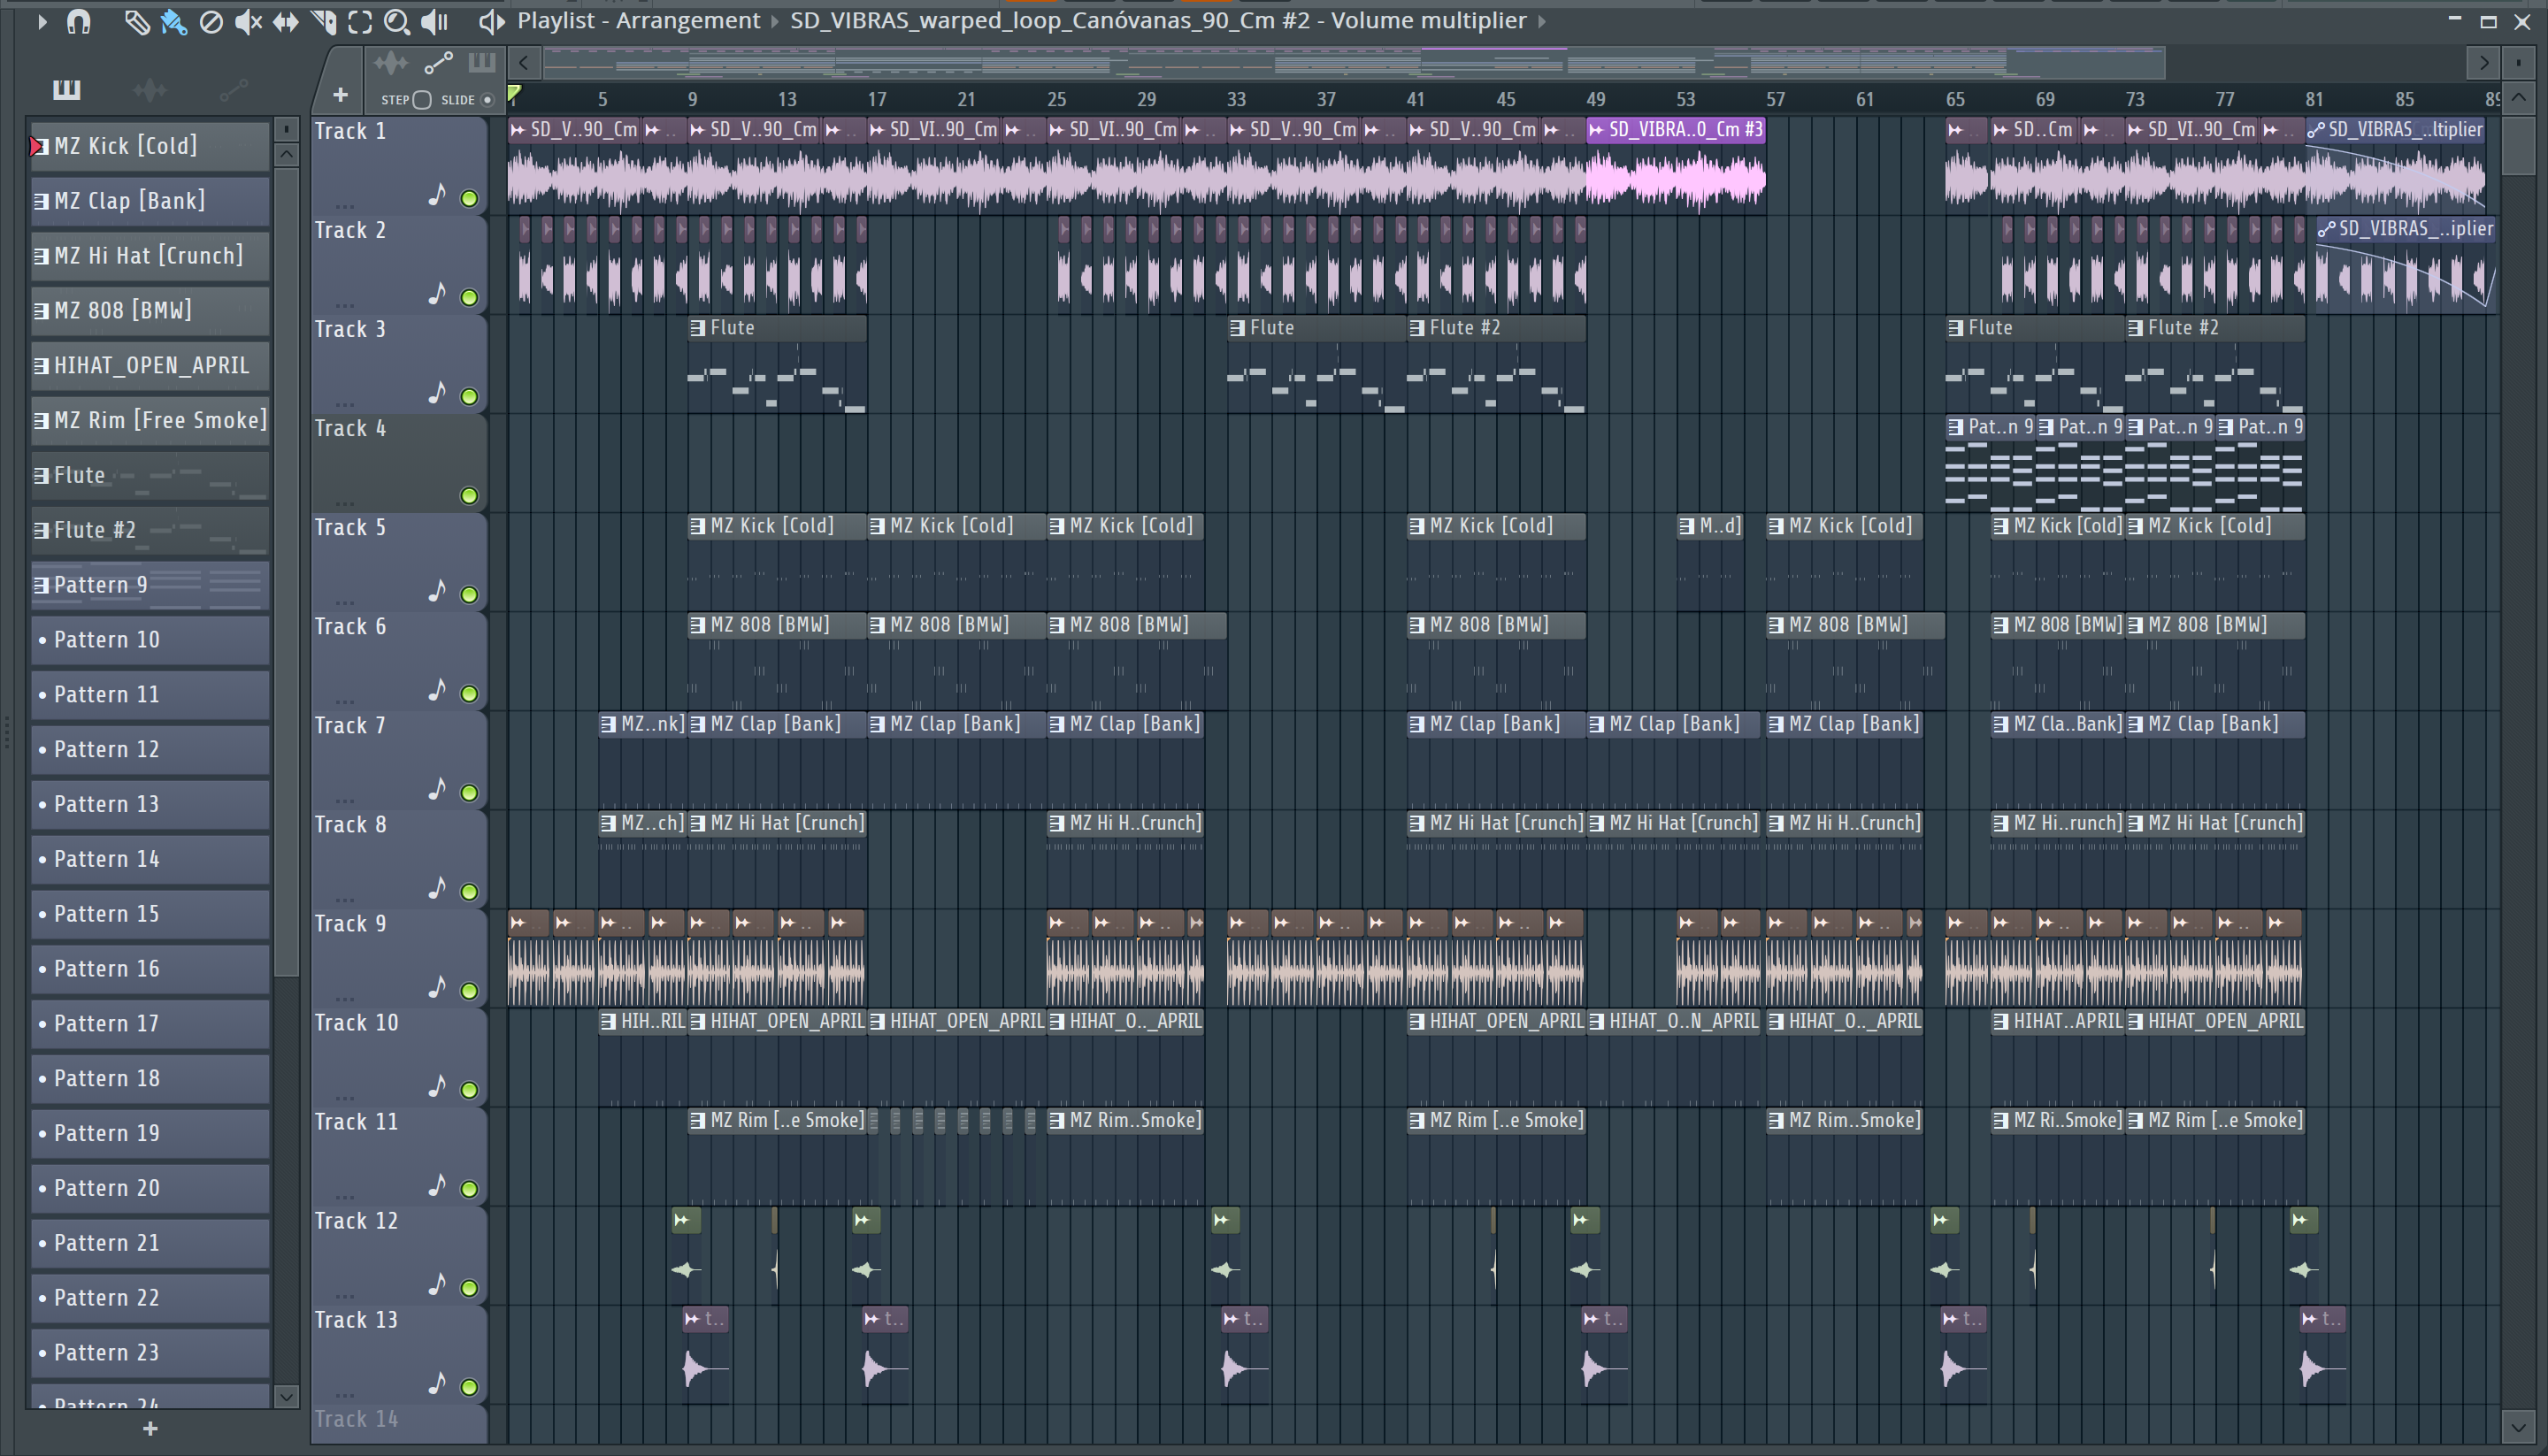Click playlist vertical scrollbar thumb

(2519, 146)
